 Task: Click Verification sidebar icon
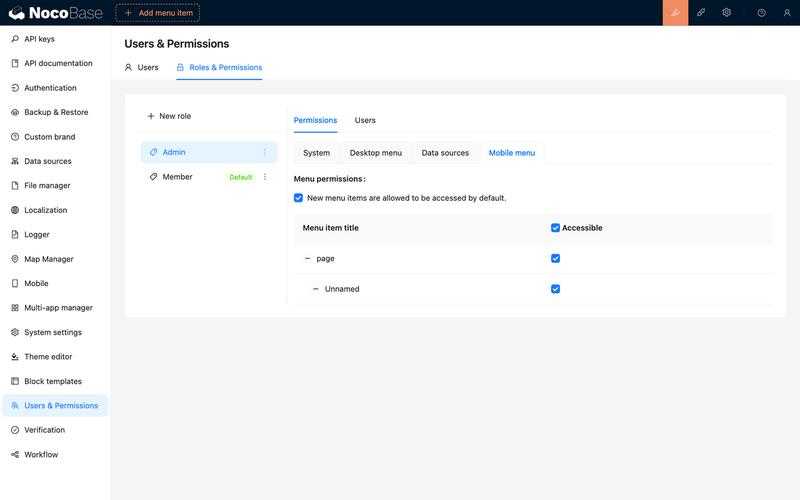(x=15, y=430)
